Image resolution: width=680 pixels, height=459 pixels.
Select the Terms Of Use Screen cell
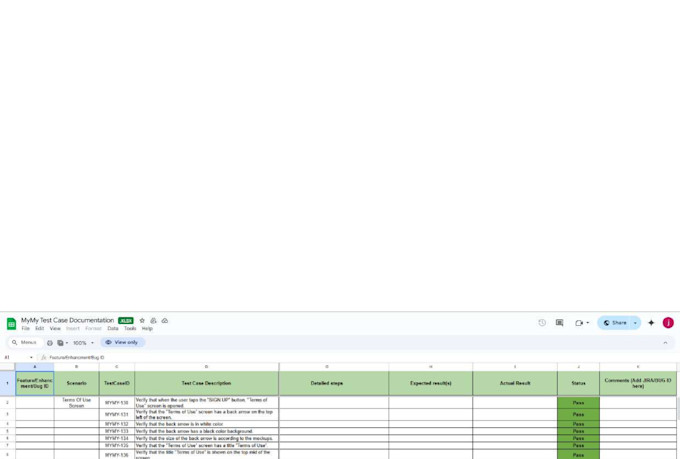click(76, 403)
